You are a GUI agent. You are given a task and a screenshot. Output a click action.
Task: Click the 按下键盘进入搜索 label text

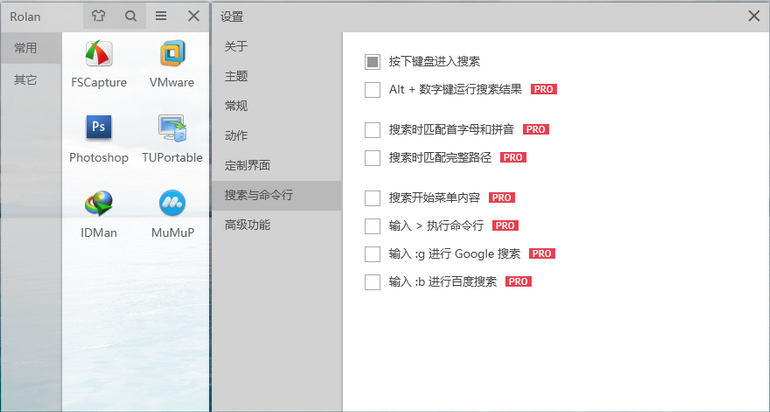[435, 62]
